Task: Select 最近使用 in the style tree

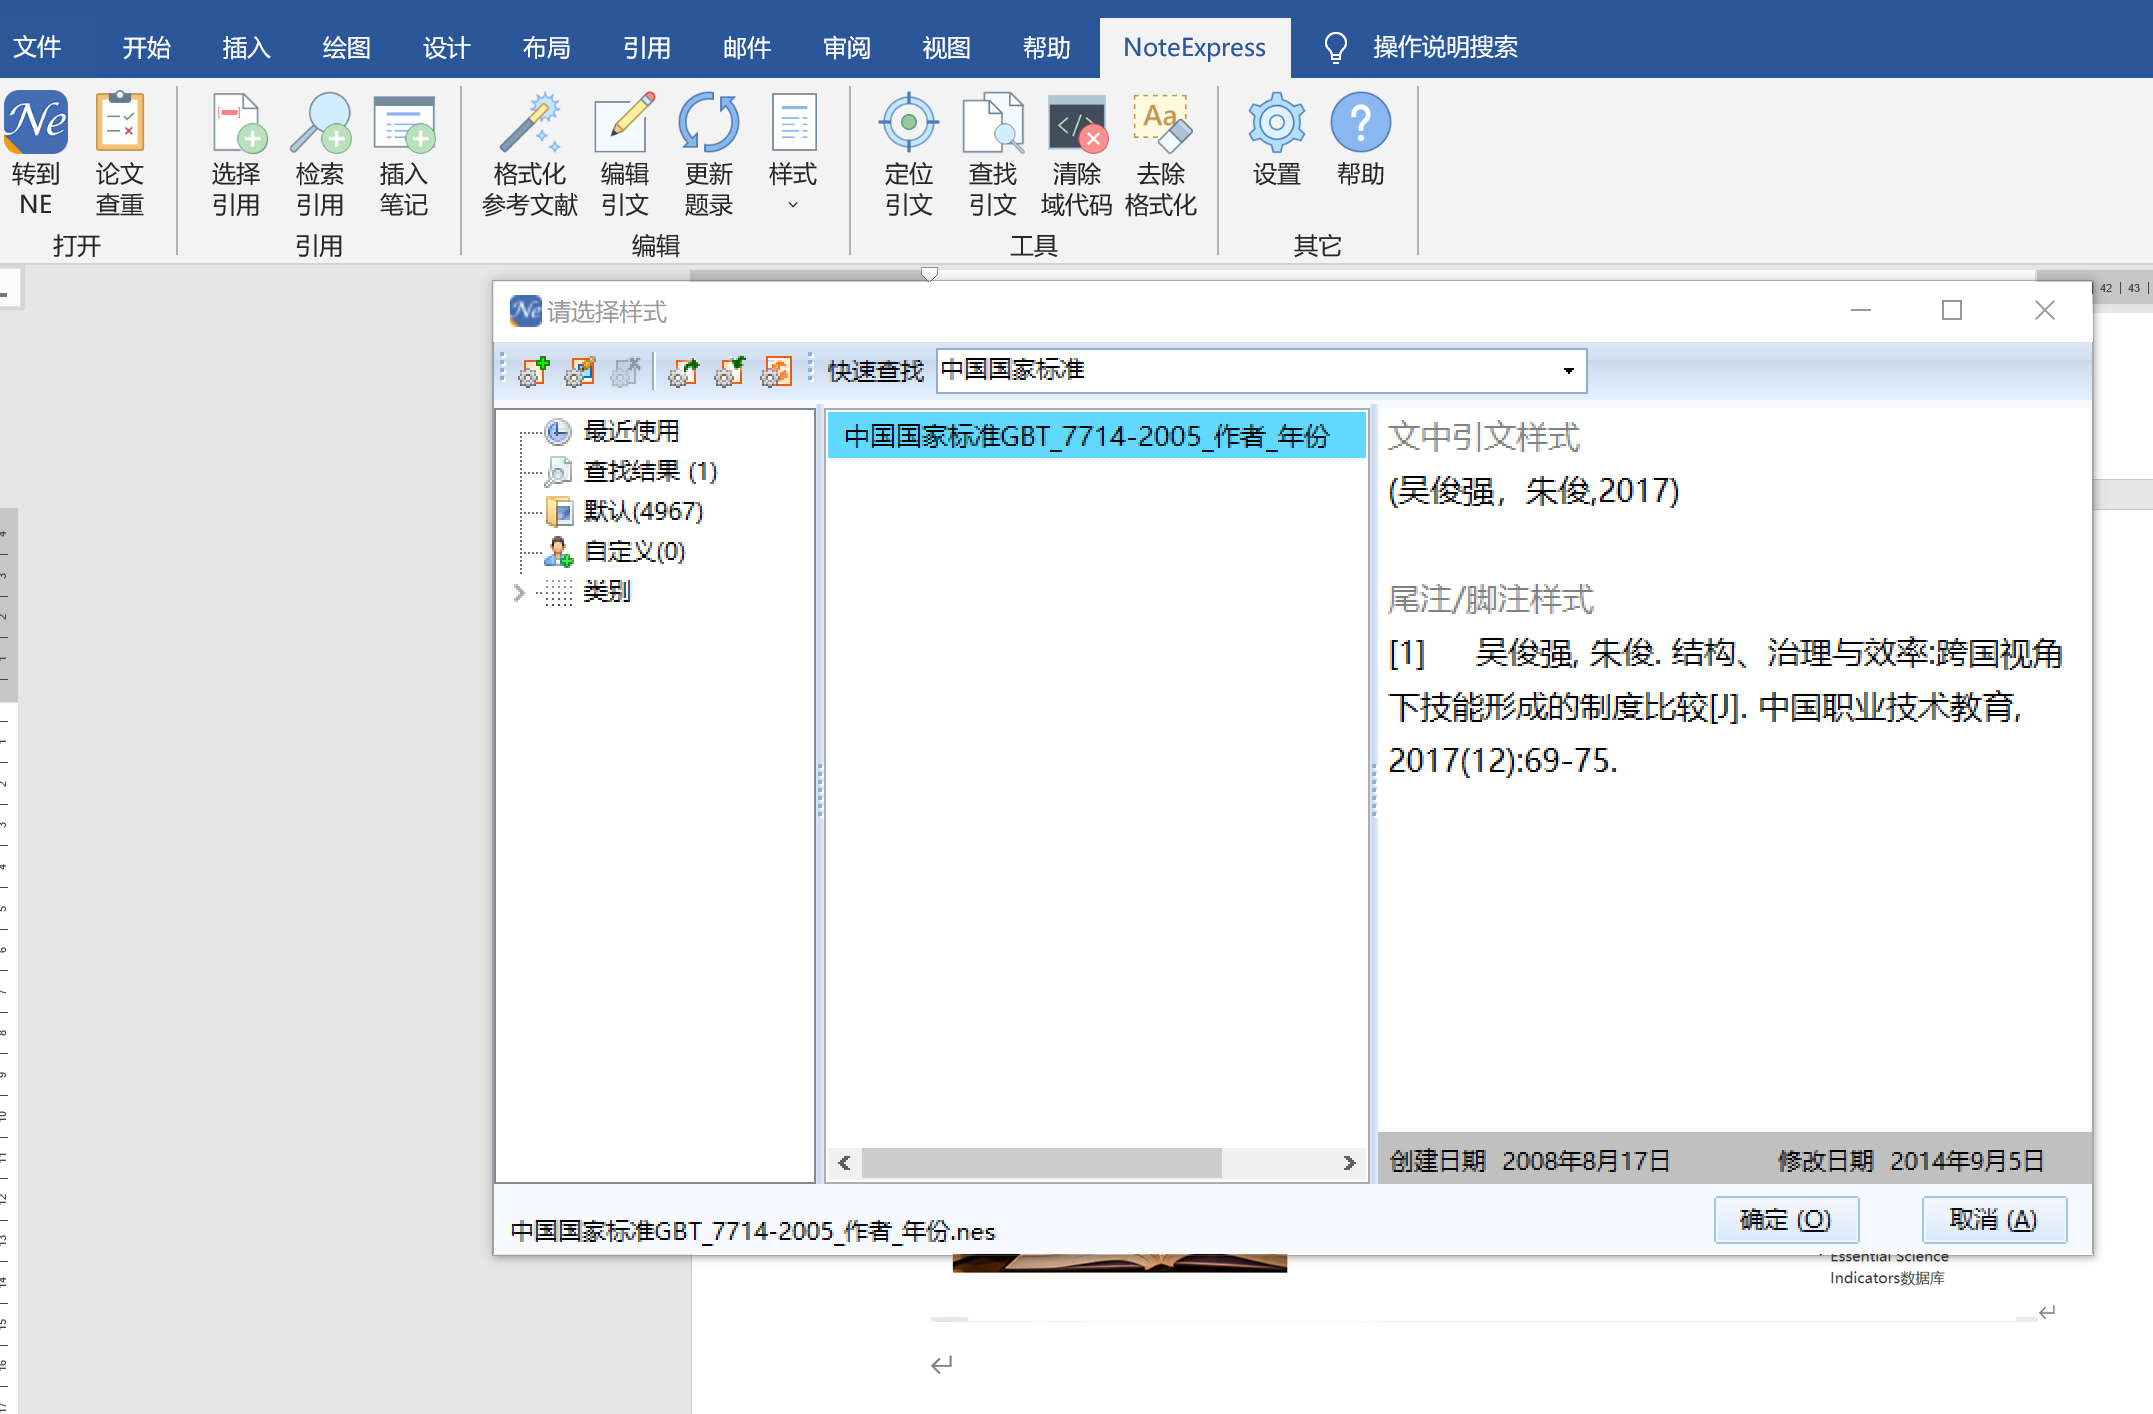Action: [632, 431]
